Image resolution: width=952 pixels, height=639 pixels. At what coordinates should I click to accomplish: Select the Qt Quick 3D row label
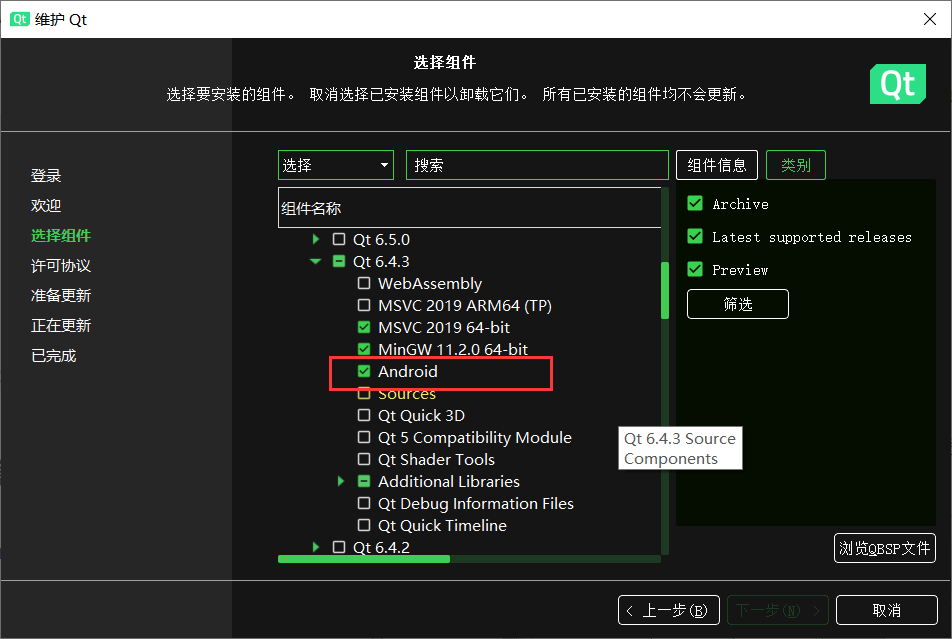pos(421,415)
